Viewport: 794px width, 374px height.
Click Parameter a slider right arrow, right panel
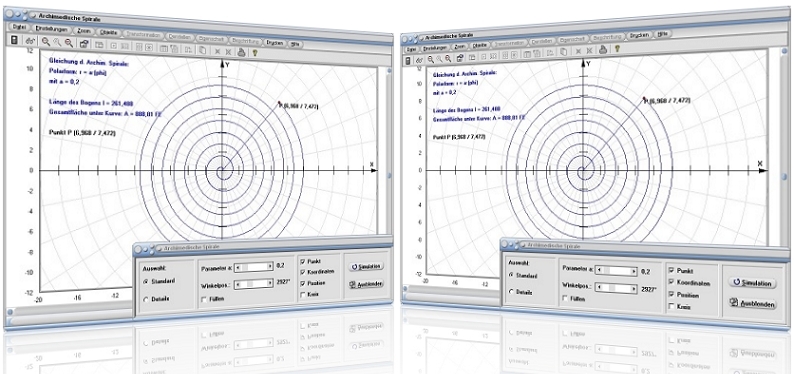(x=633, y=271)
